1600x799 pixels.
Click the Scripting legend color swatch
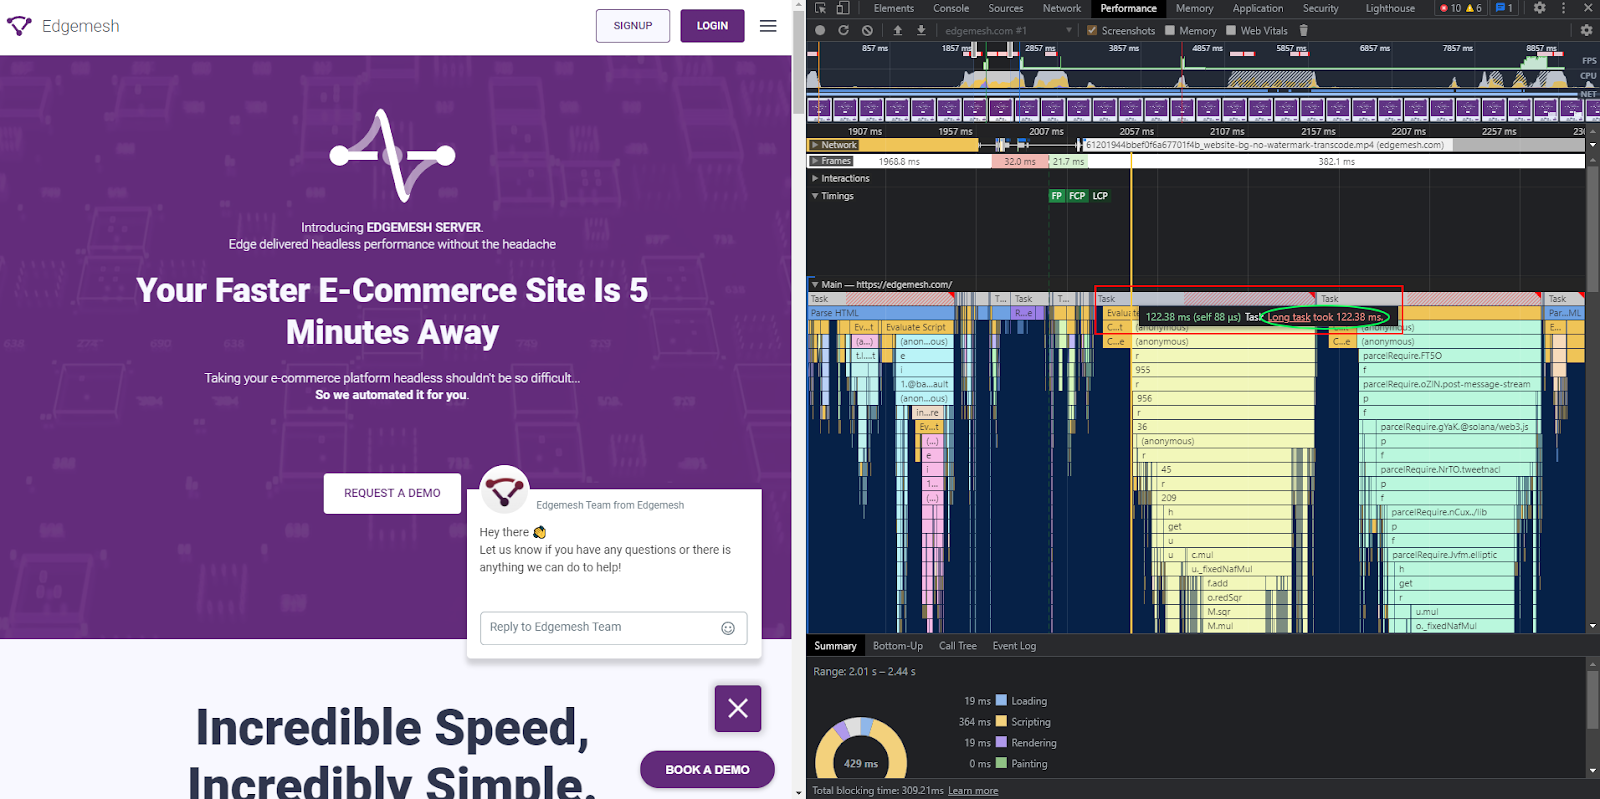click(x=1001, y=721)
